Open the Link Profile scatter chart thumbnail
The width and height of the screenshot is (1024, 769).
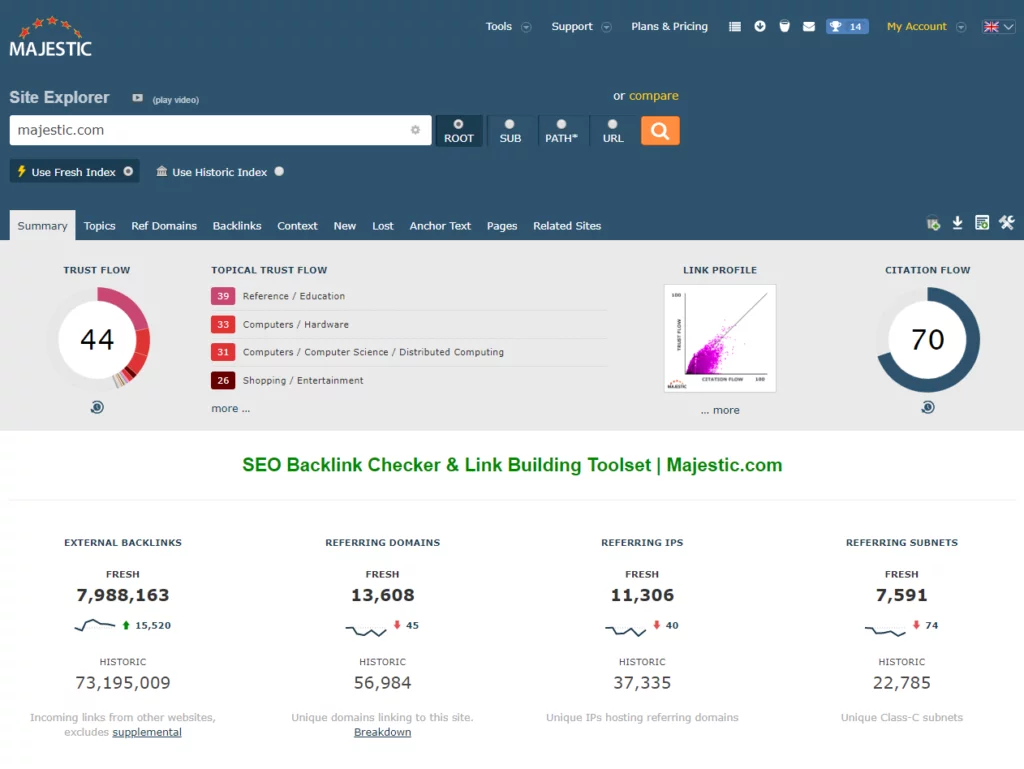720,338
